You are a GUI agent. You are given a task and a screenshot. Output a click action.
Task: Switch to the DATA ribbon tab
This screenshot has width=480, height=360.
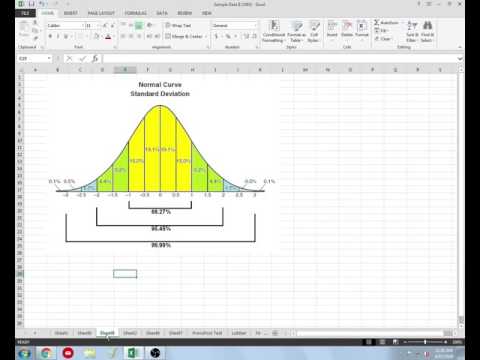[162, 13]
